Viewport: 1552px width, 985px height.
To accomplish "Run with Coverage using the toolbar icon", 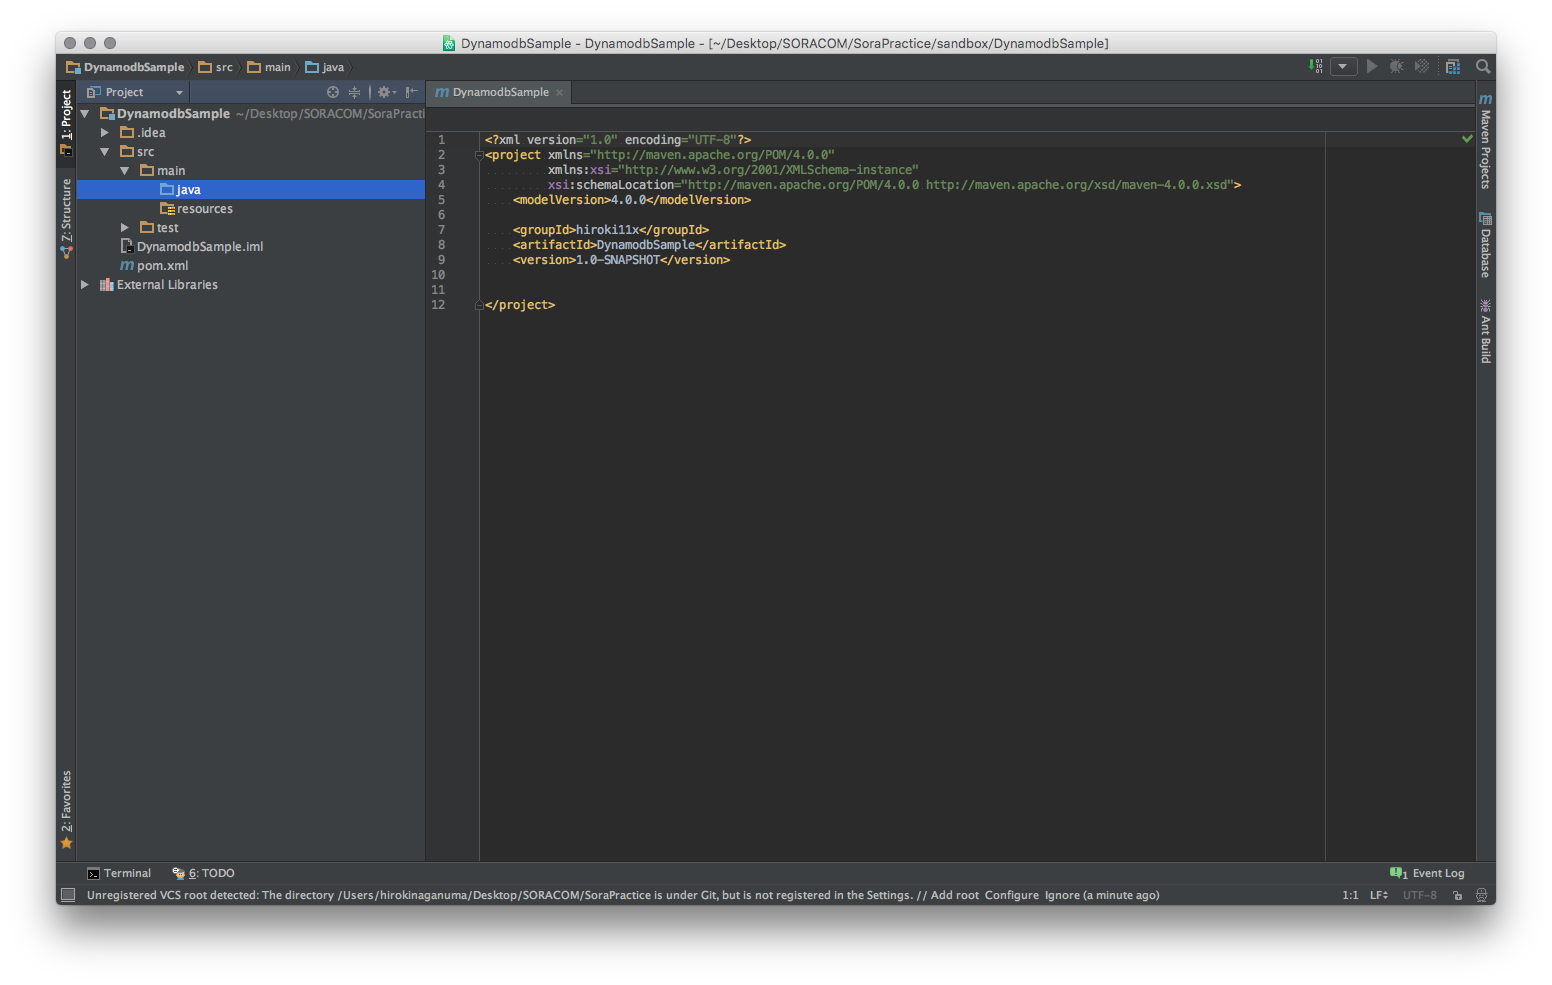I will pos(1422,66).
